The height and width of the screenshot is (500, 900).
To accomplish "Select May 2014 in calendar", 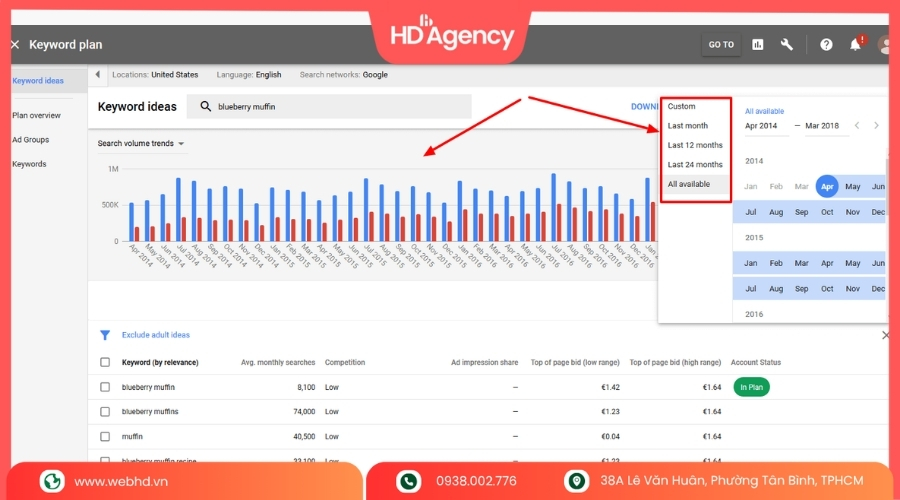I will click(x=852, y=187).
